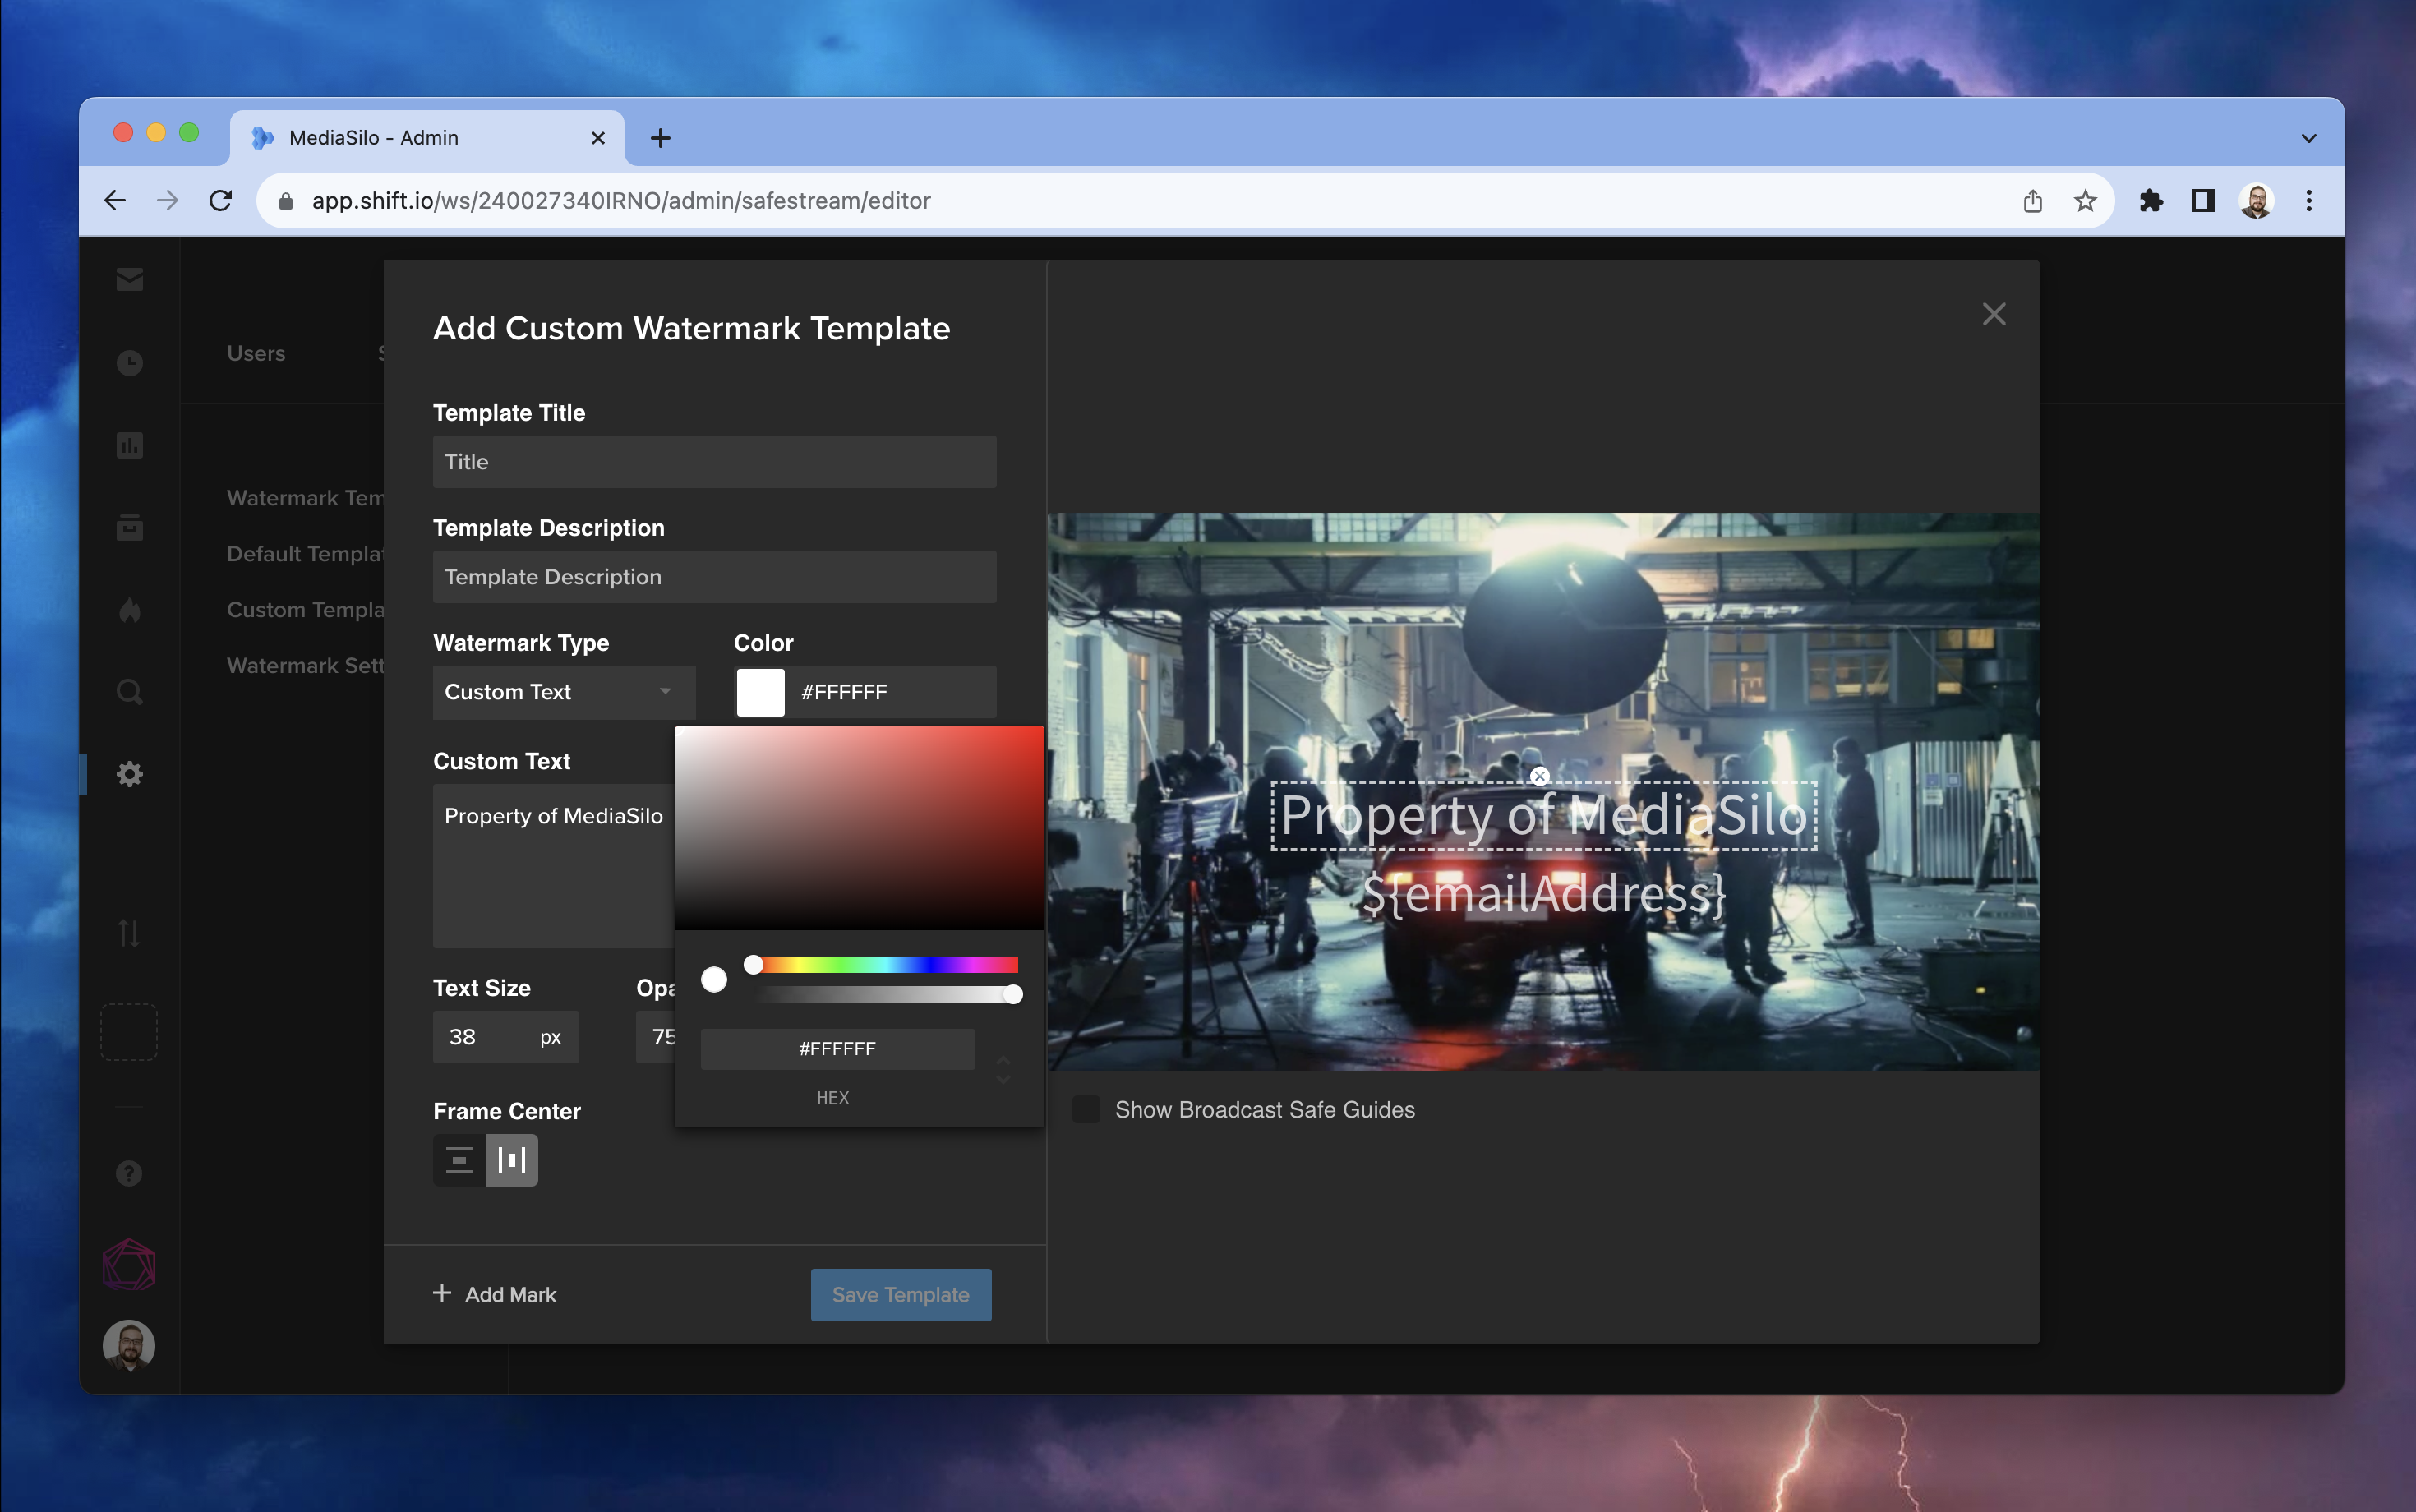Select the Property of MediaSilo watermark on preview
The height and width of the screenshot is (1512, 2416).
coord(1544,816)
